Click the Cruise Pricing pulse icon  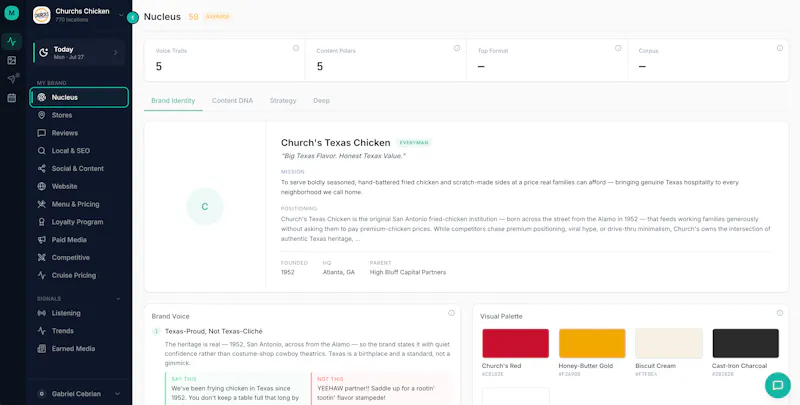(x=42, y=275)
